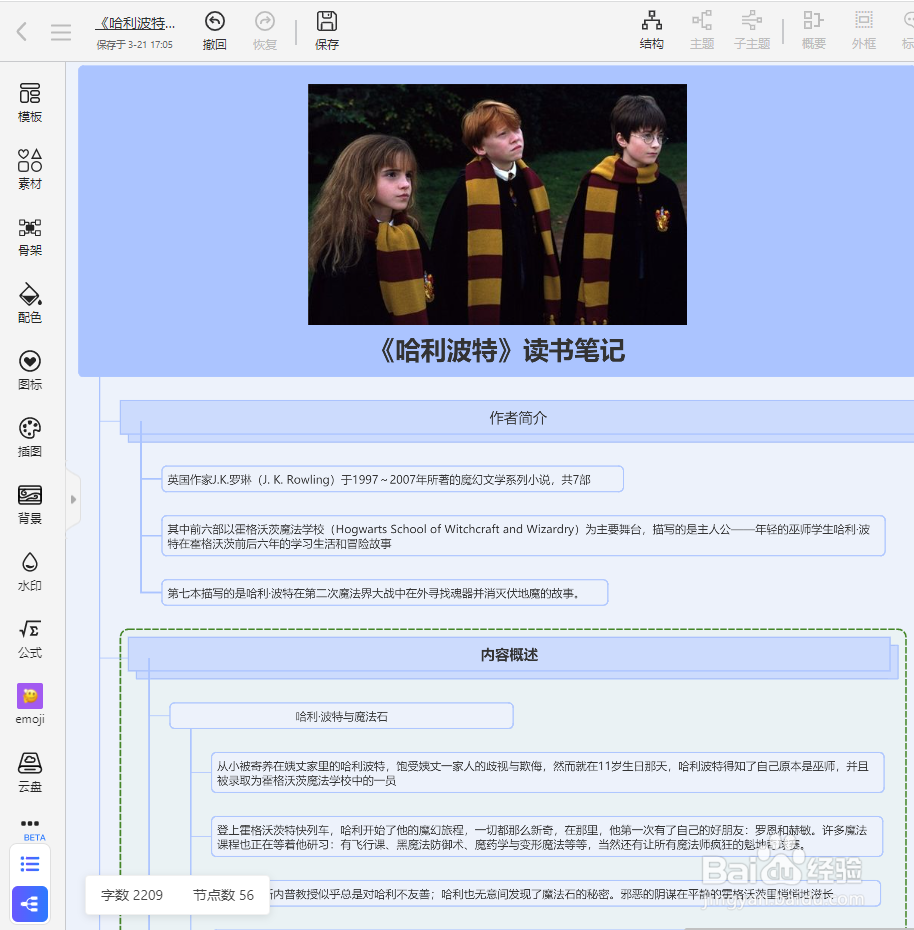Viewport: 914px width, 930px height.
Task: Redo with the 恢复 button
Action: [265, 31]
